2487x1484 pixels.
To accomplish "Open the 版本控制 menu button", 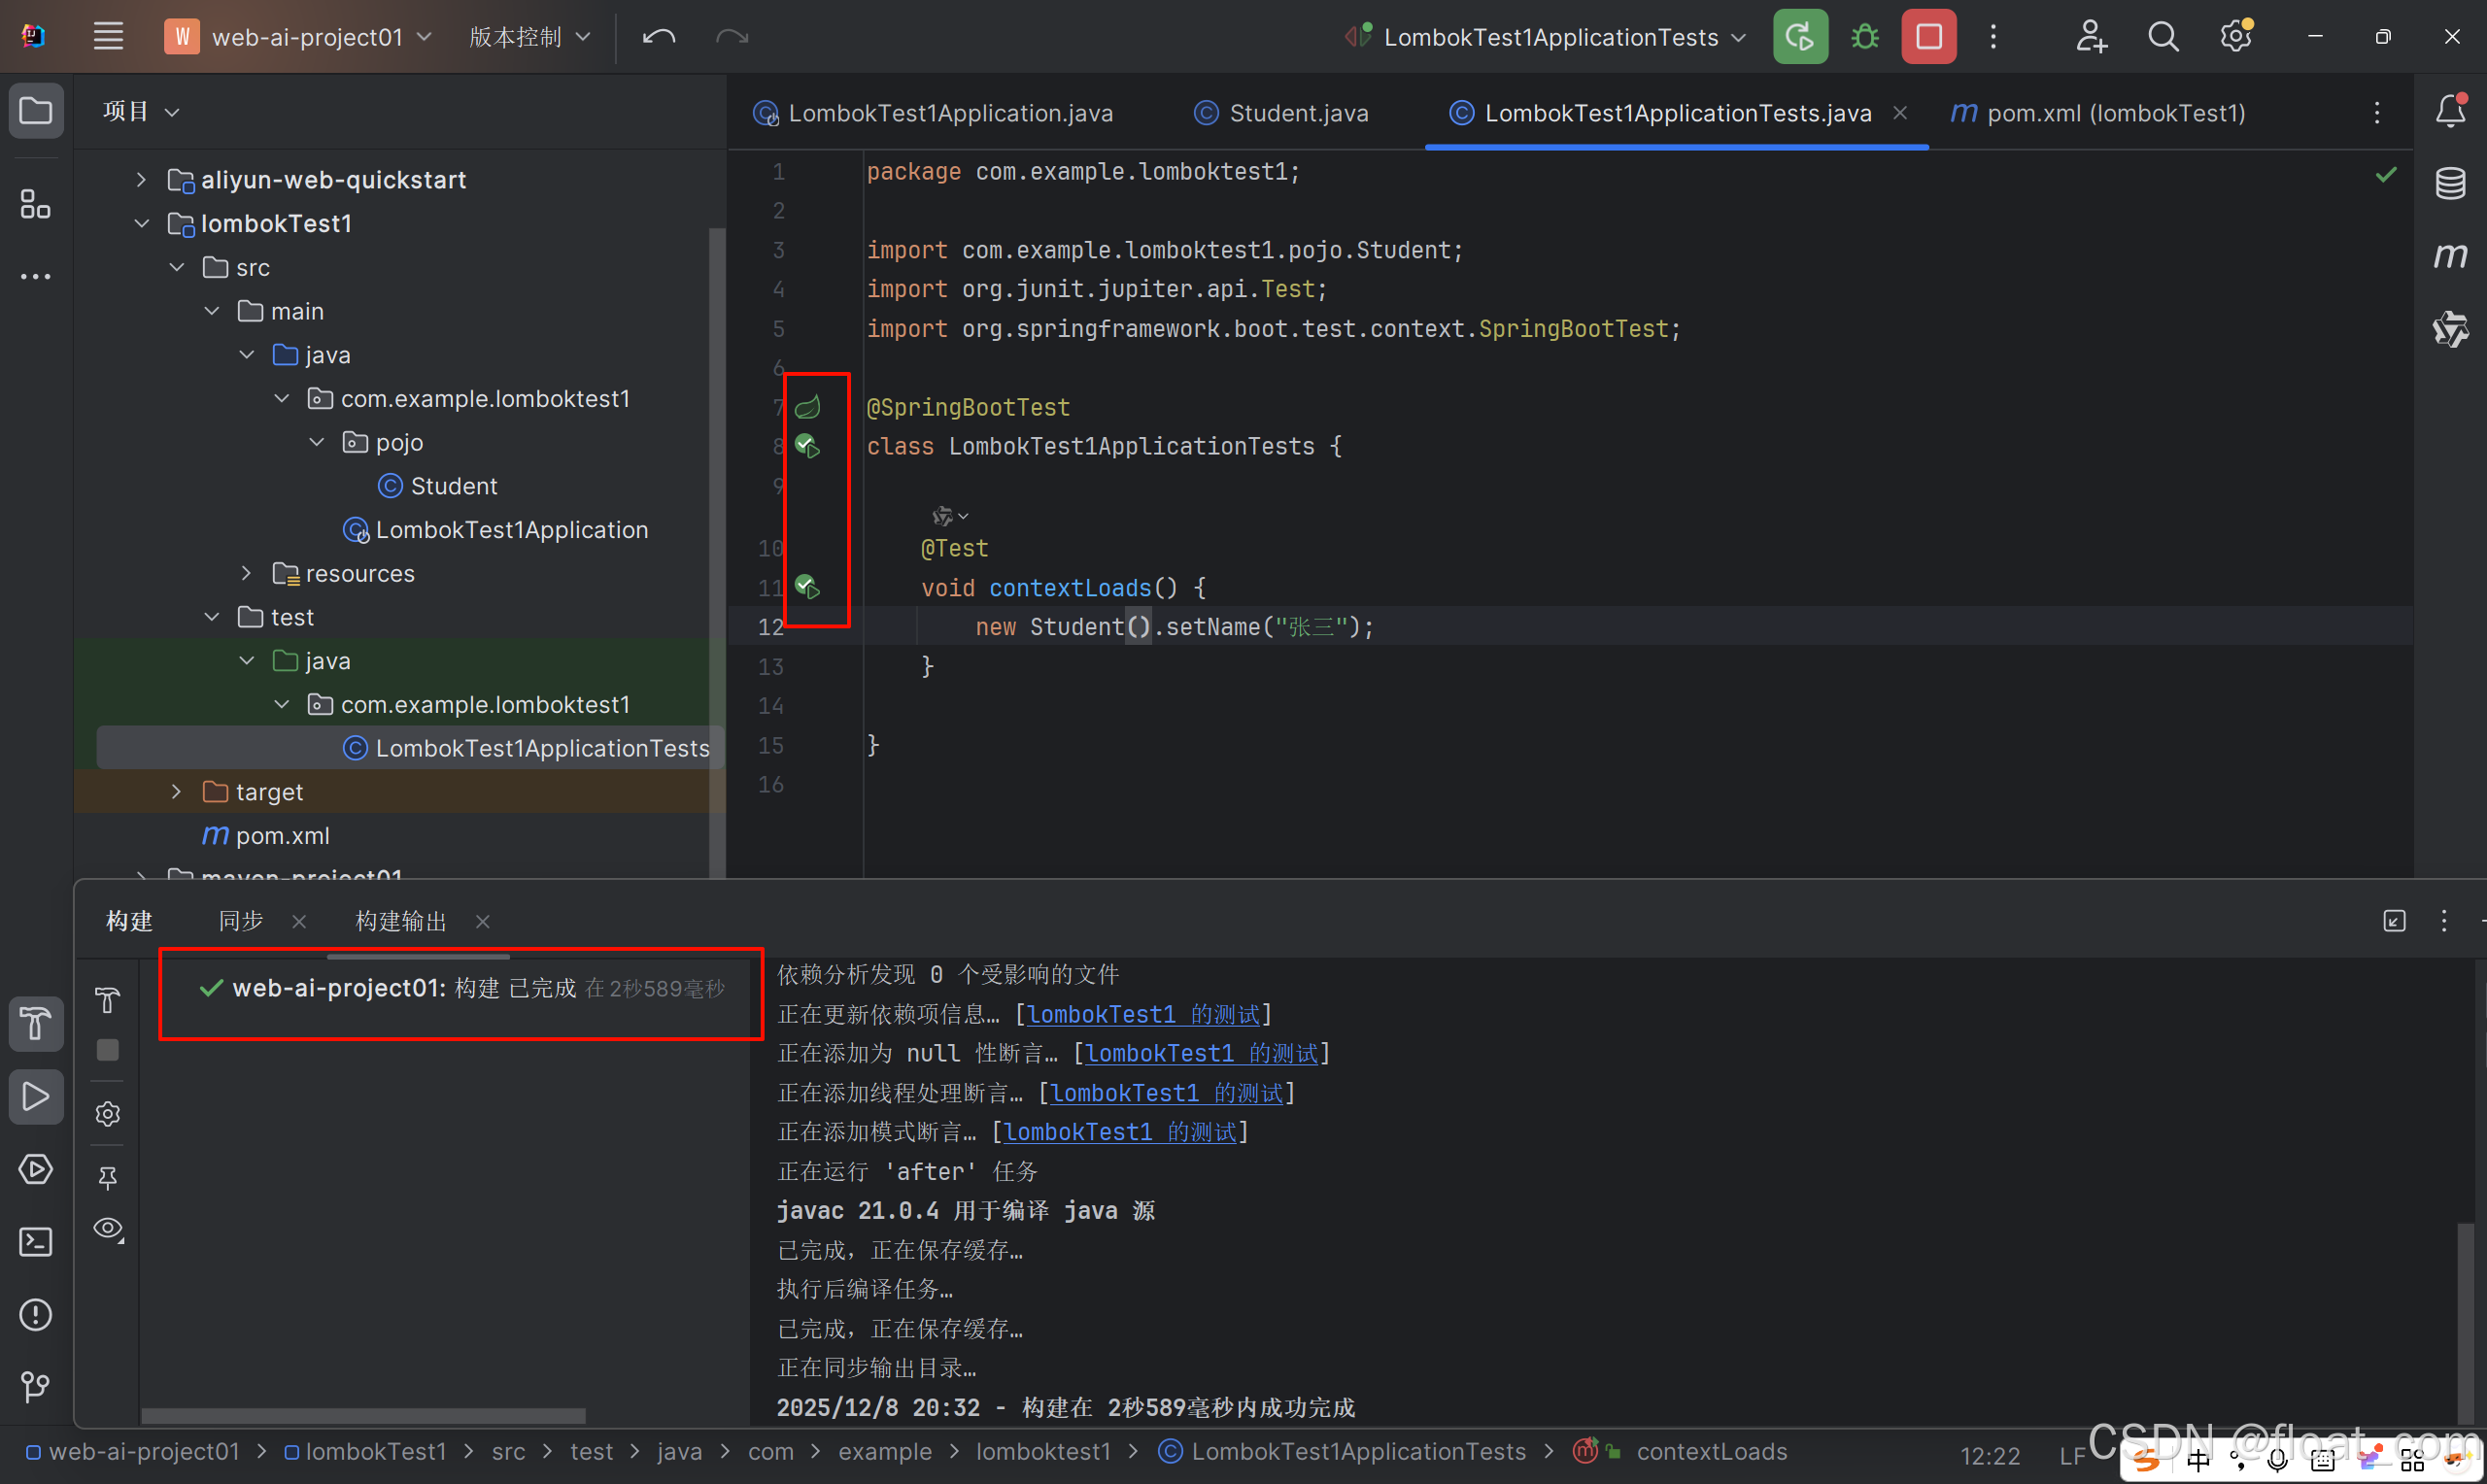I will (529, 37).
